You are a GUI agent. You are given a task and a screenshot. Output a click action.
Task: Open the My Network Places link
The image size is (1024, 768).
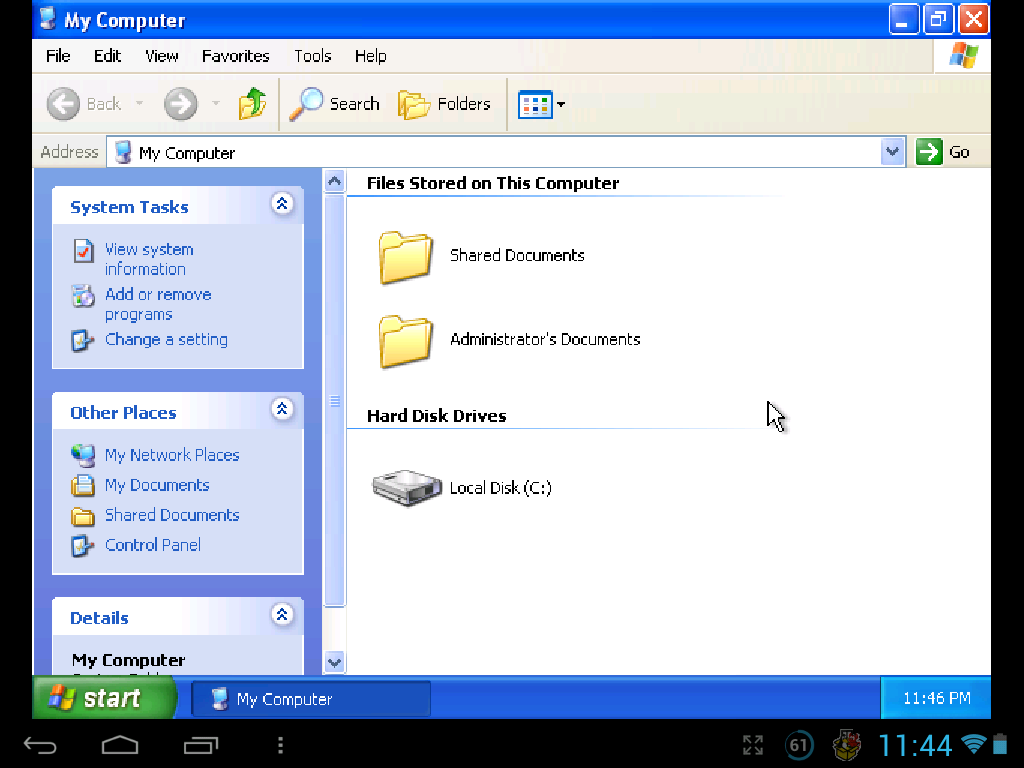coord(172,455)
